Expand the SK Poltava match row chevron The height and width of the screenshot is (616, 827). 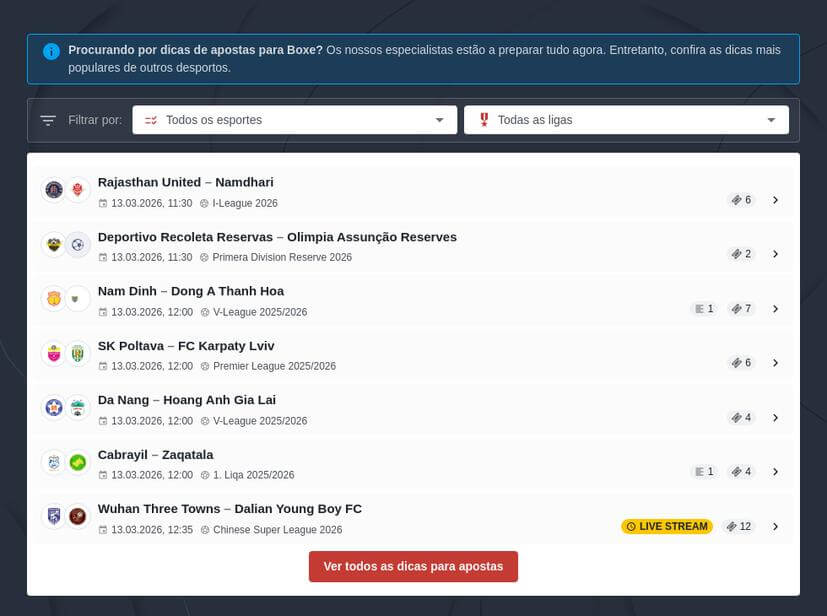click(x=775, y=363)
